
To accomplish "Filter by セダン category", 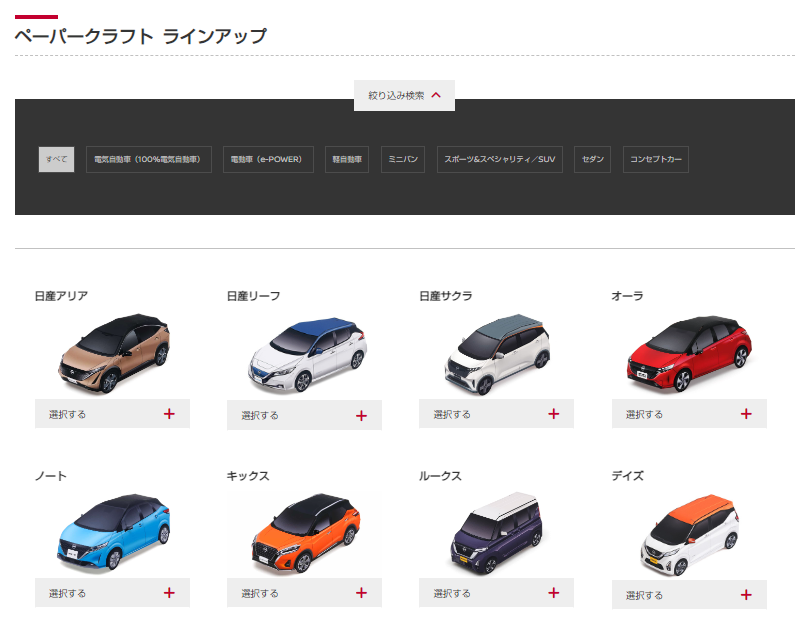I will click(593, 159).
